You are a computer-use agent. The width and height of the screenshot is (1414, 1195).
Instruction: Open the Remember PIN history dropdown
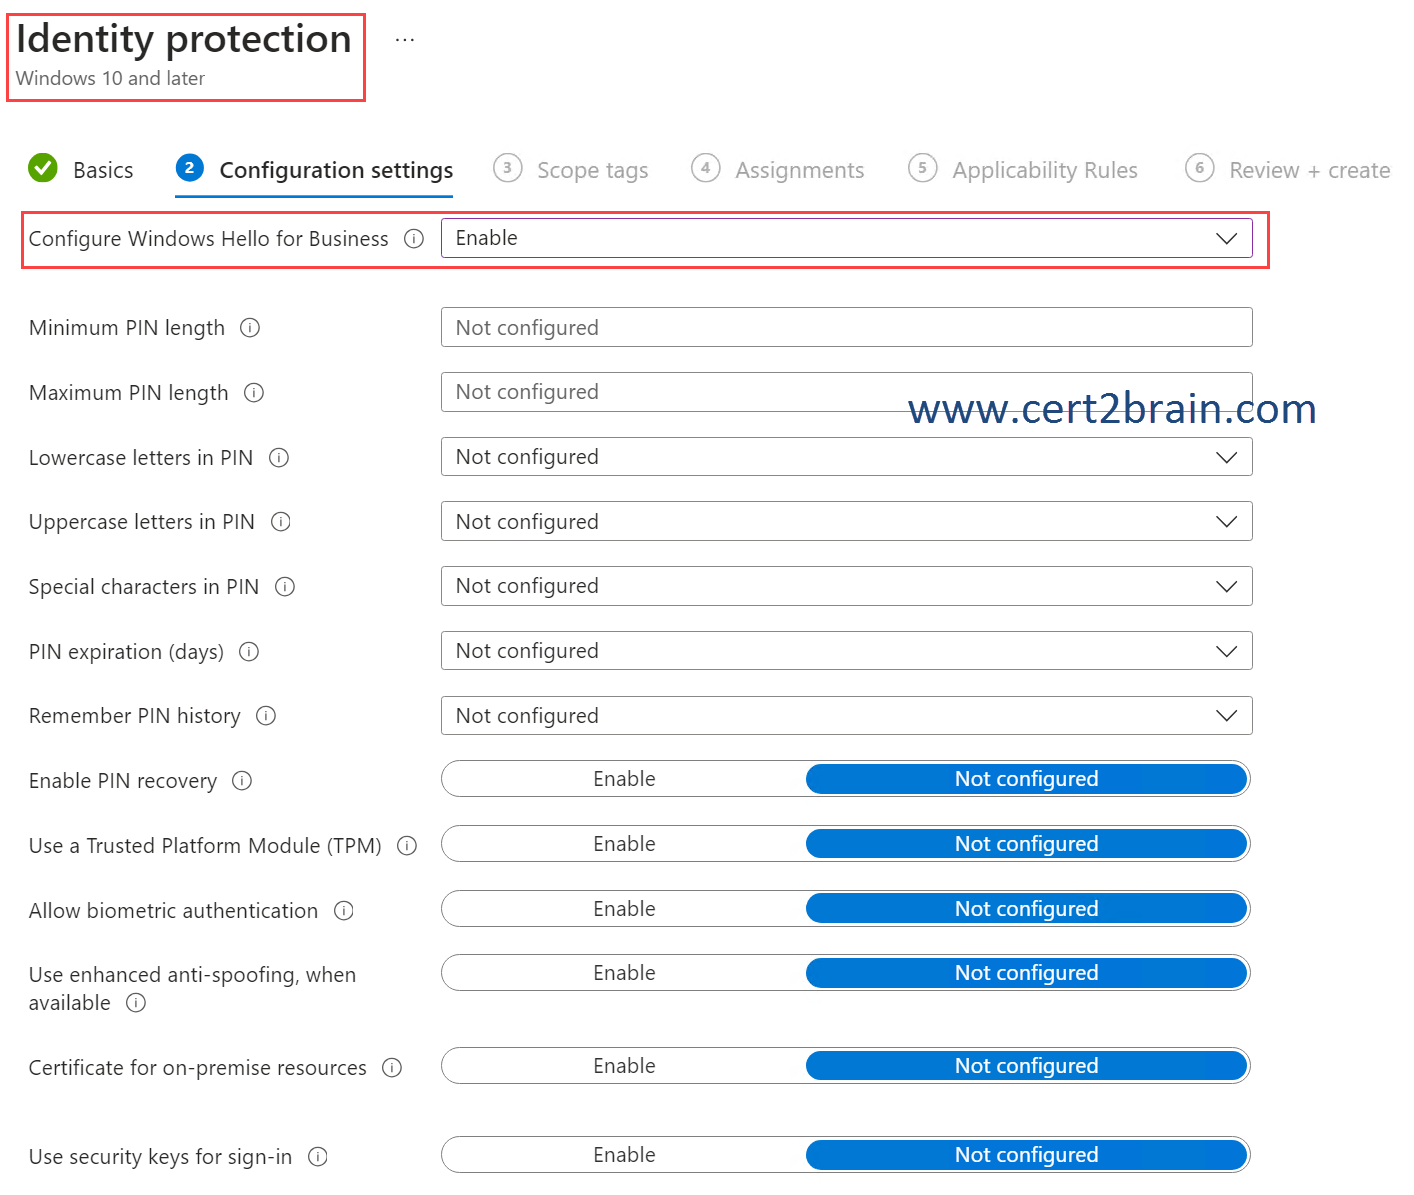click(845, 716)
